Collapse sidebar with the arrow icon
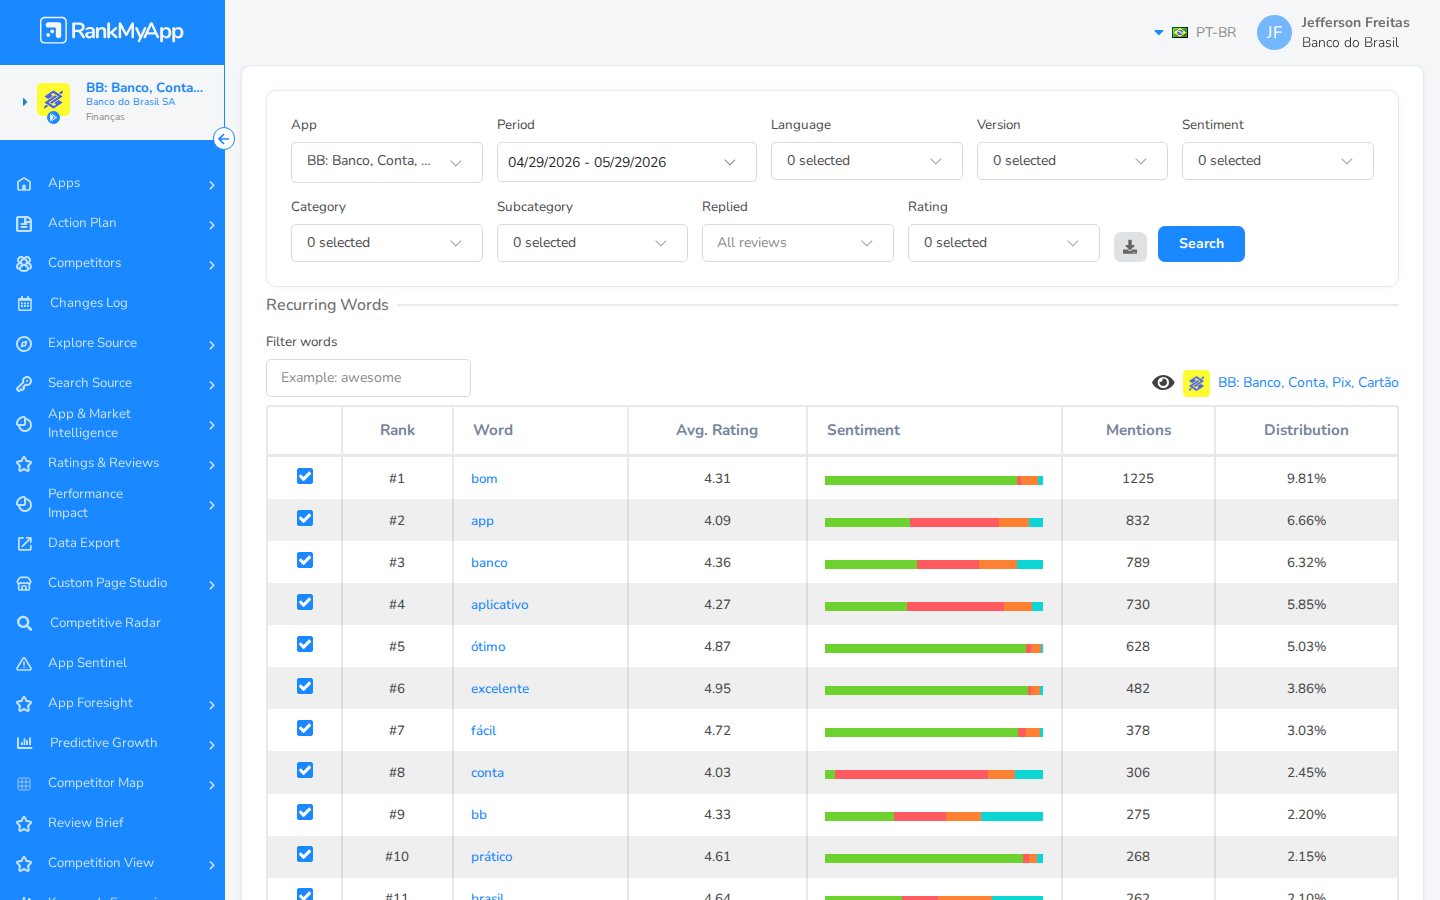This screenshot has height=900, width=1440. 224,139
